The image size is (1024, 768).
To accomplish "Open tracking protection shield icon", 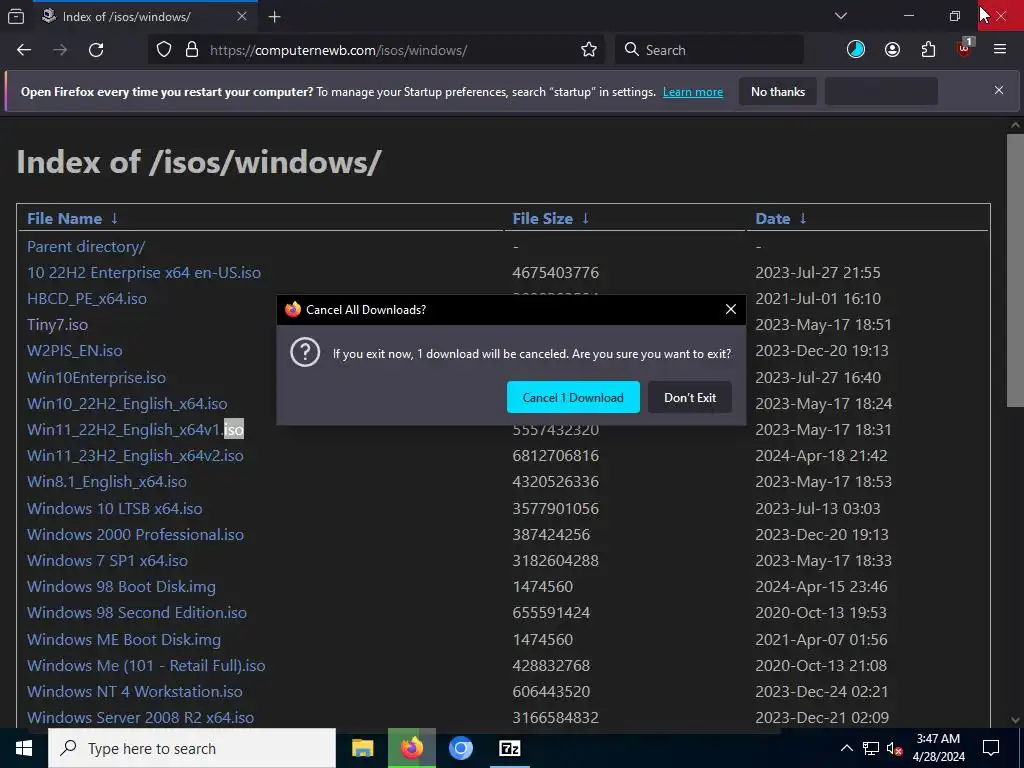I will click(x=164, y=50).
